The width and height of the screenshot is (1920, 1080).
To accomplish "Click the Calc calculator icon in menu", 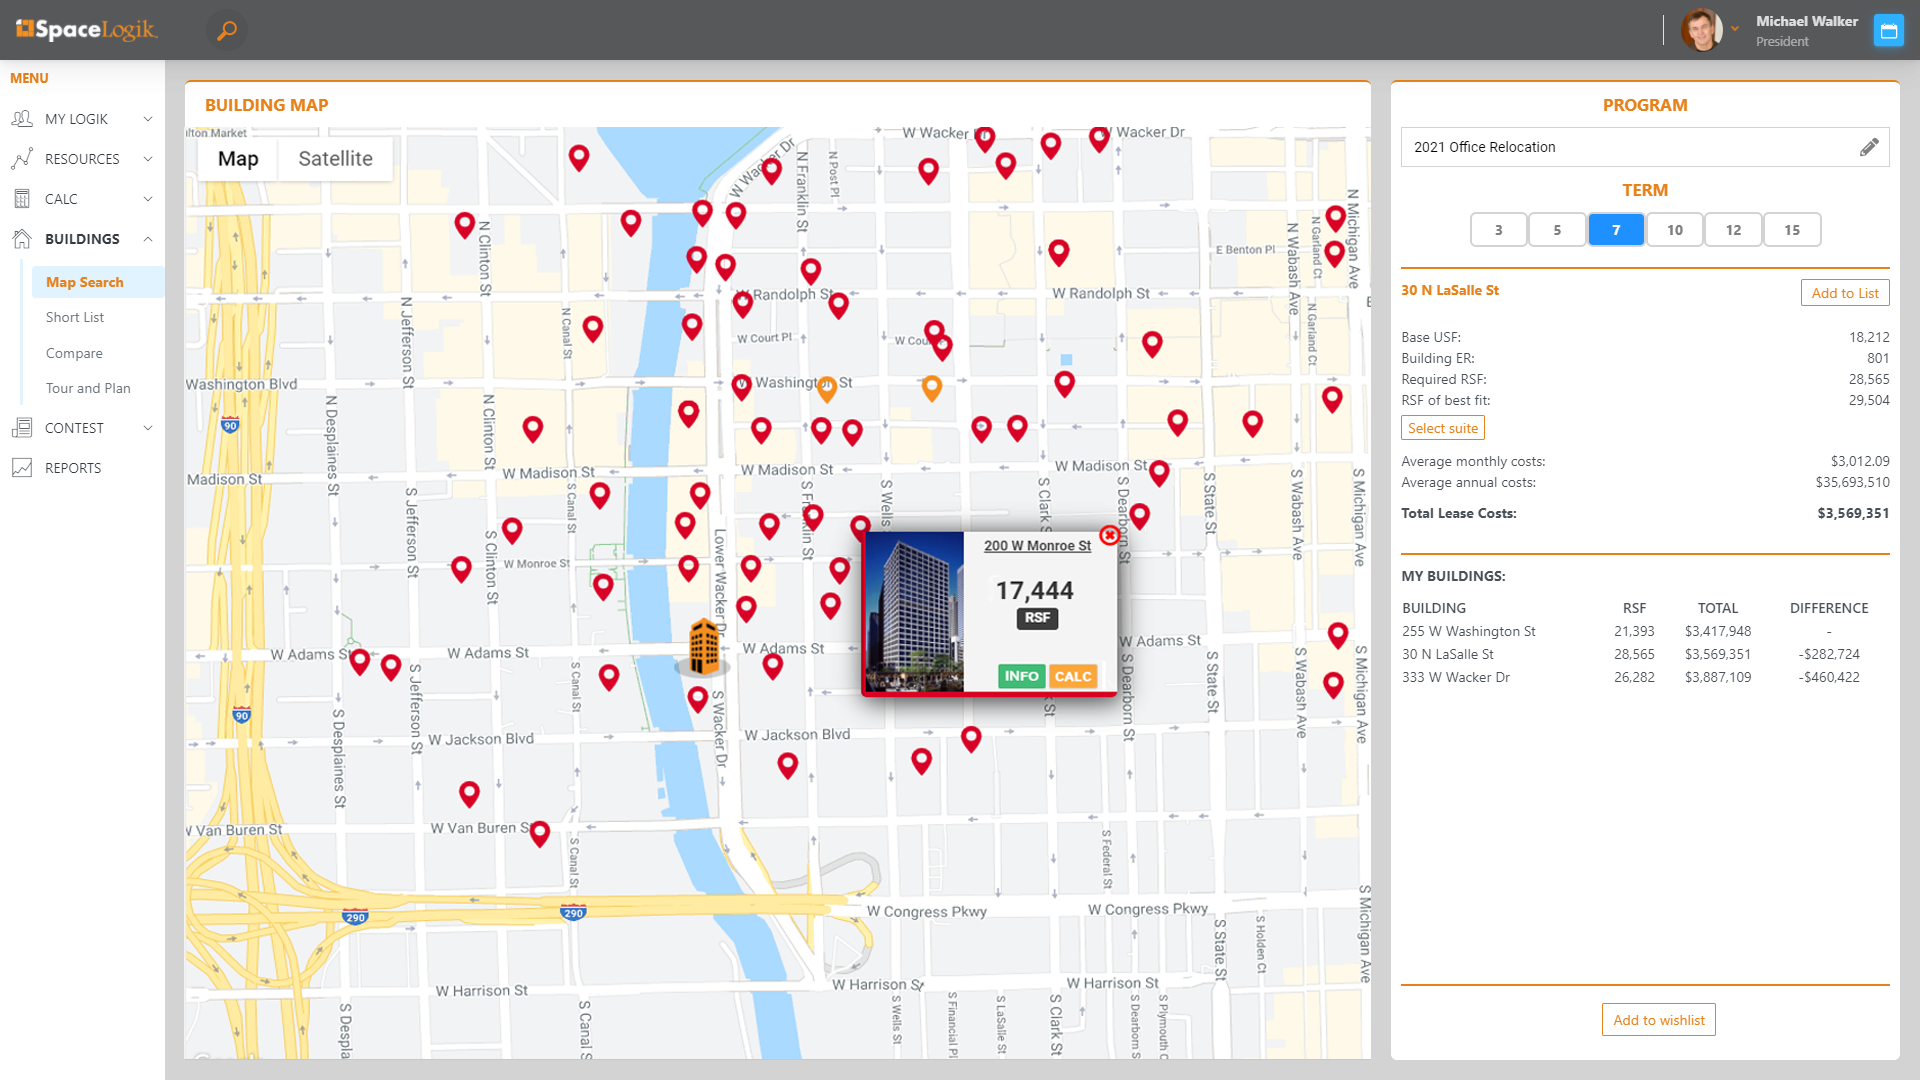I will (22, 199).
